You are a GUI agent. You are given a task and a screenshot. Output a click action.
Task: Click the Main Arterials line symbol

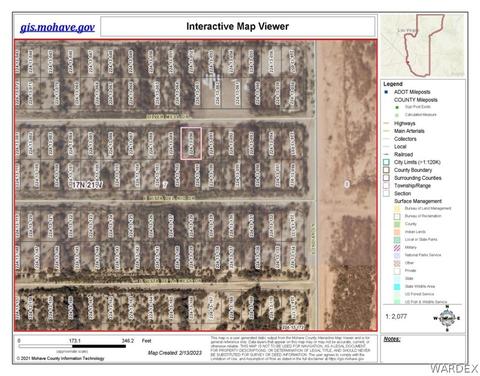click(386, 131)
